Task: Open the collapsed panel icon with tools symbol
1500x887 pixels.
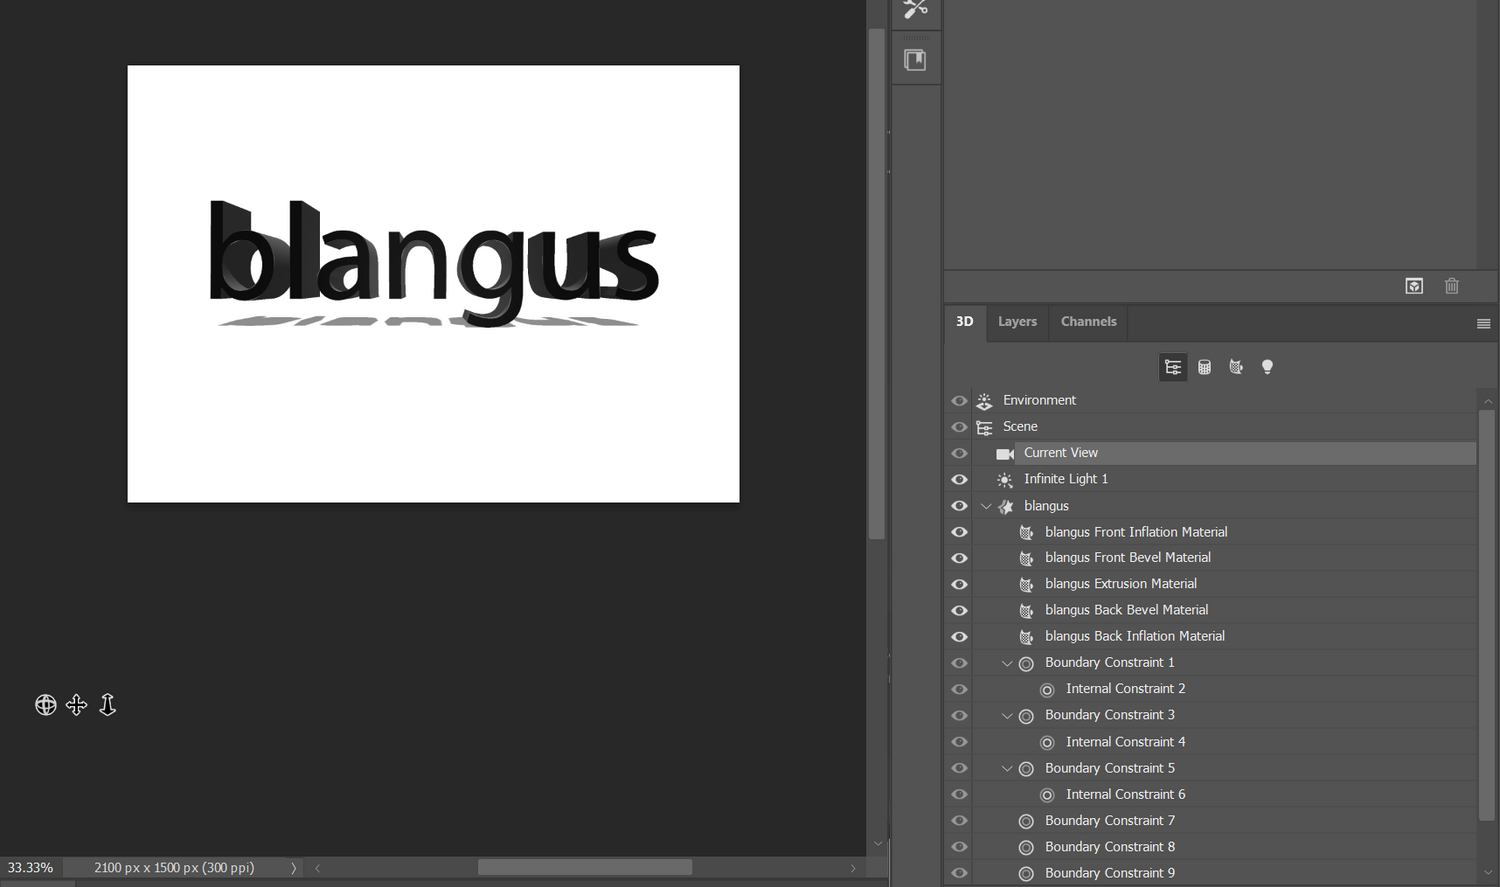Action: click(x=915, y=10)
